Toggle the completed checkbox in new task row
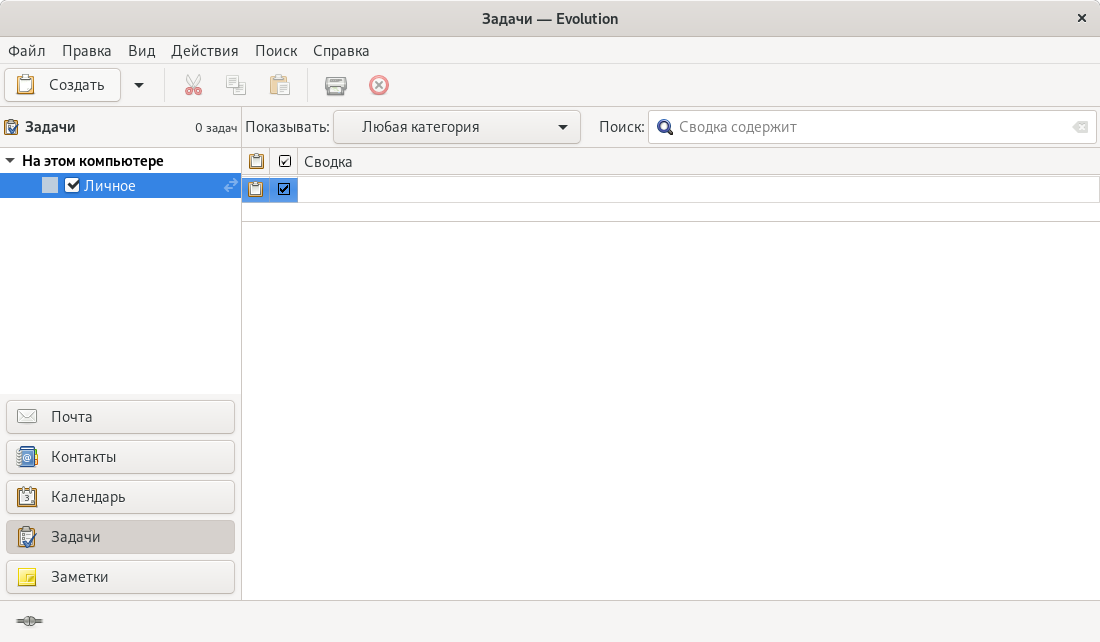The image size is (1100, 642). click(x=284, y=189)
